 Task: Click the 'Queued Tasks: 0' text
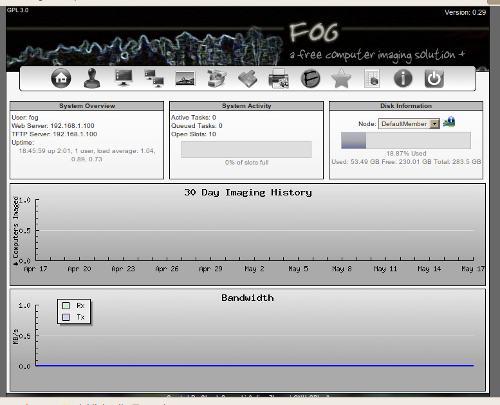point(197,126)
